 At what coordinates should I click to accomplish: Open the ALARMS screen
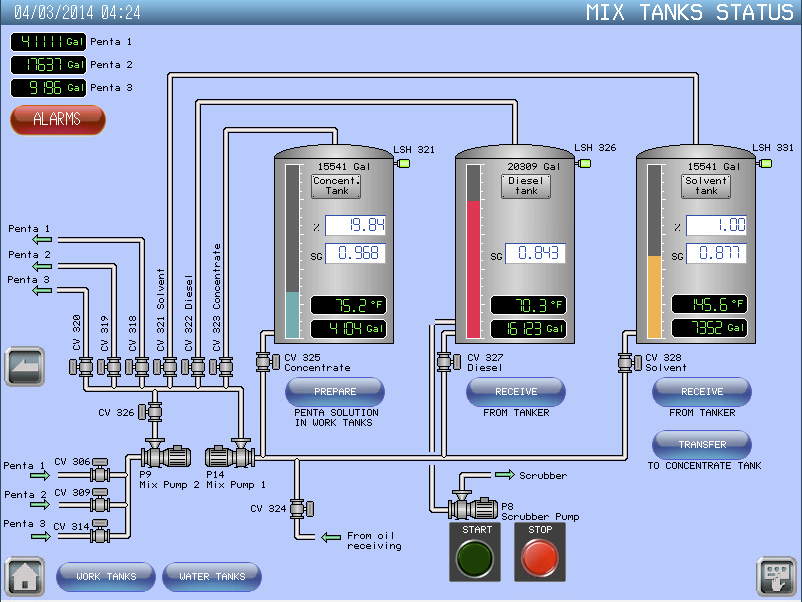point(57,119)
